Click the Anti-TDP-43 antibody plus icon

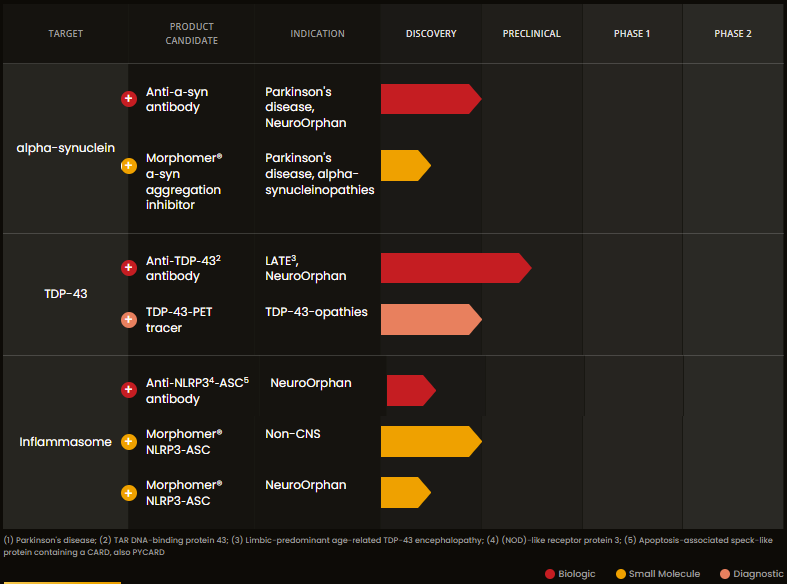[128, 268]
